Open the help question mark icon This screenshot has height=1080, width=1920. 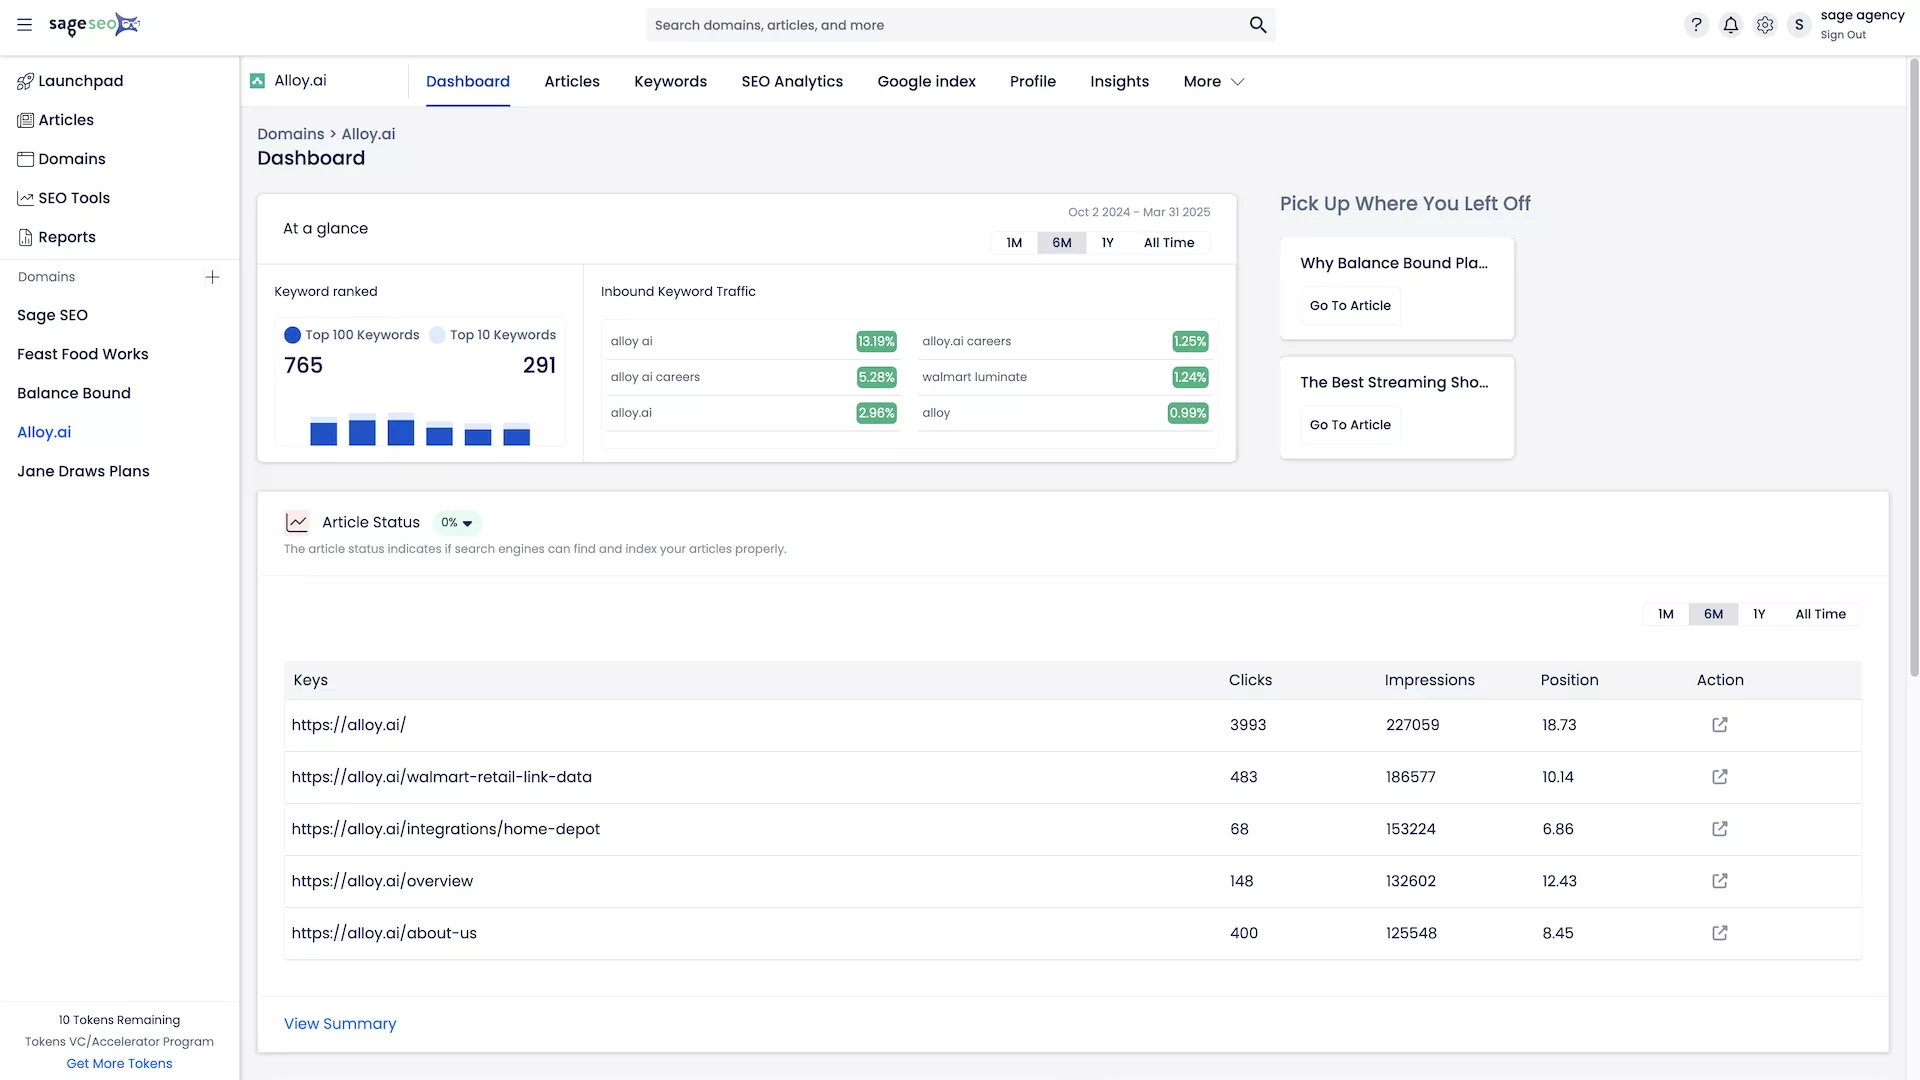pos(1696,25)
